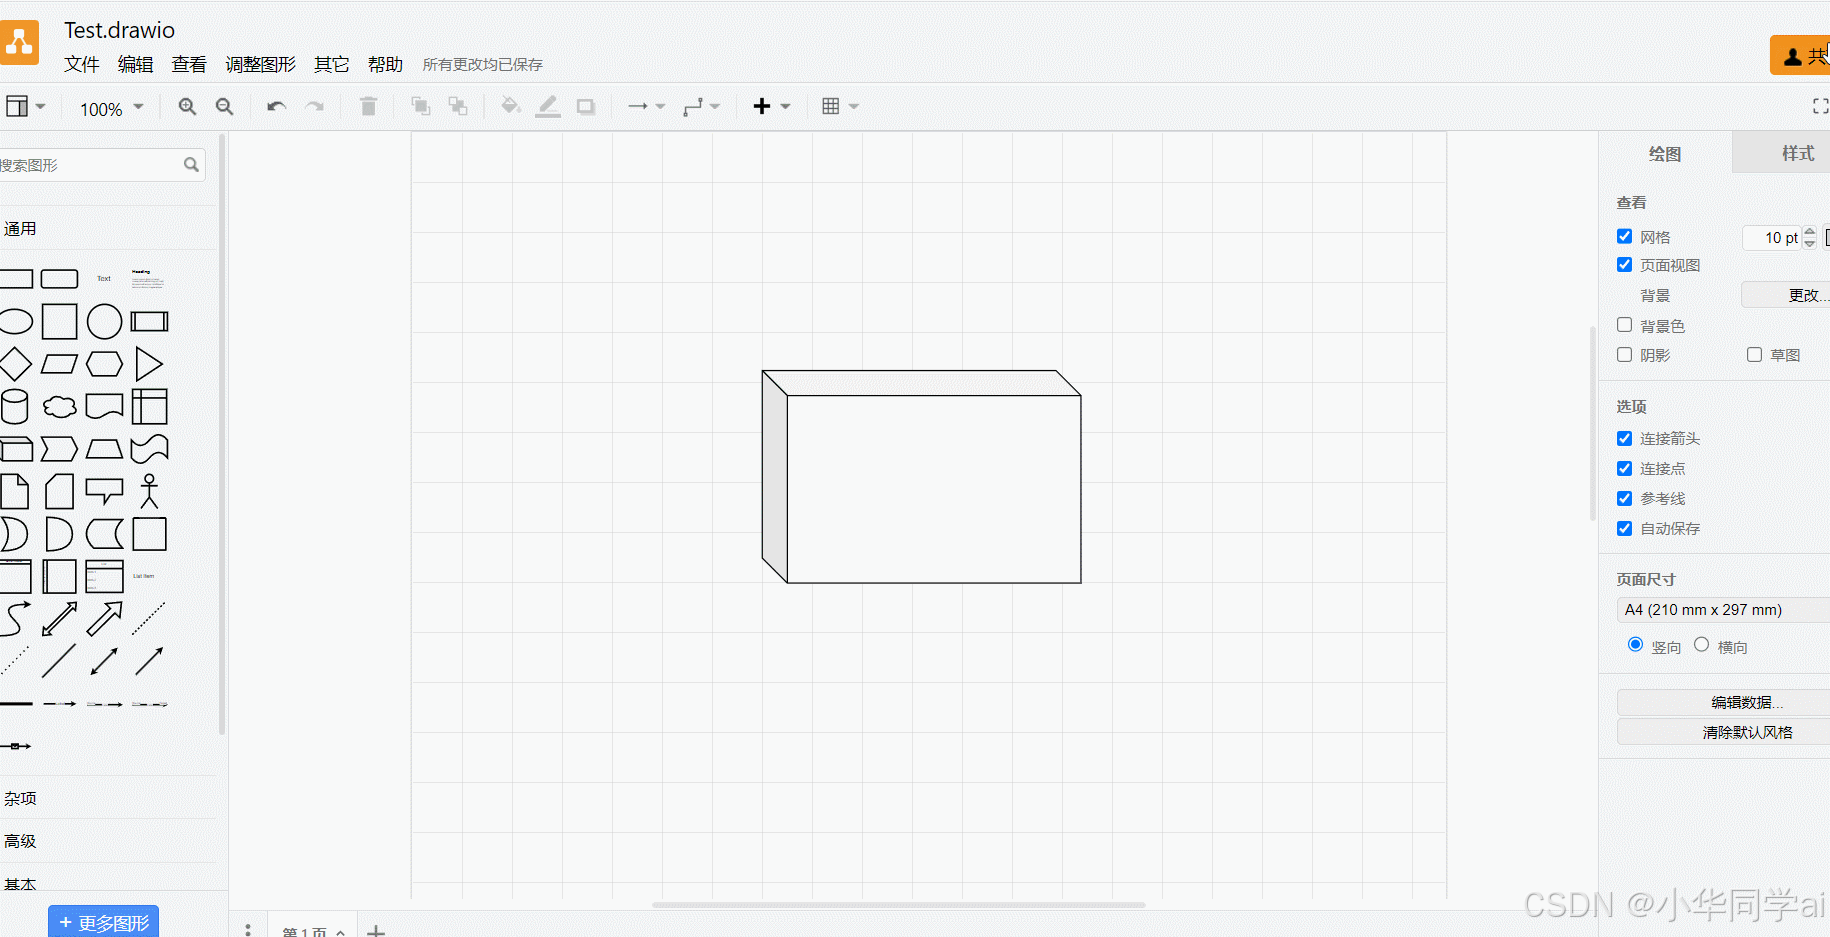Select the cylinder shape in the palette
This screenshot has width=1830, height=937.
(x=15, y=407)
